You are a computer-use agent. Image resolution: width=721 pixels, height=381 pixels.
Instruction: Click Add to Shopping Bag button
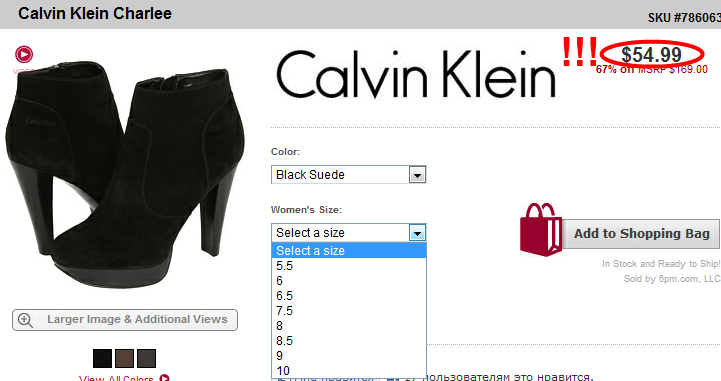pyautogui.click(x=641, y=233)
